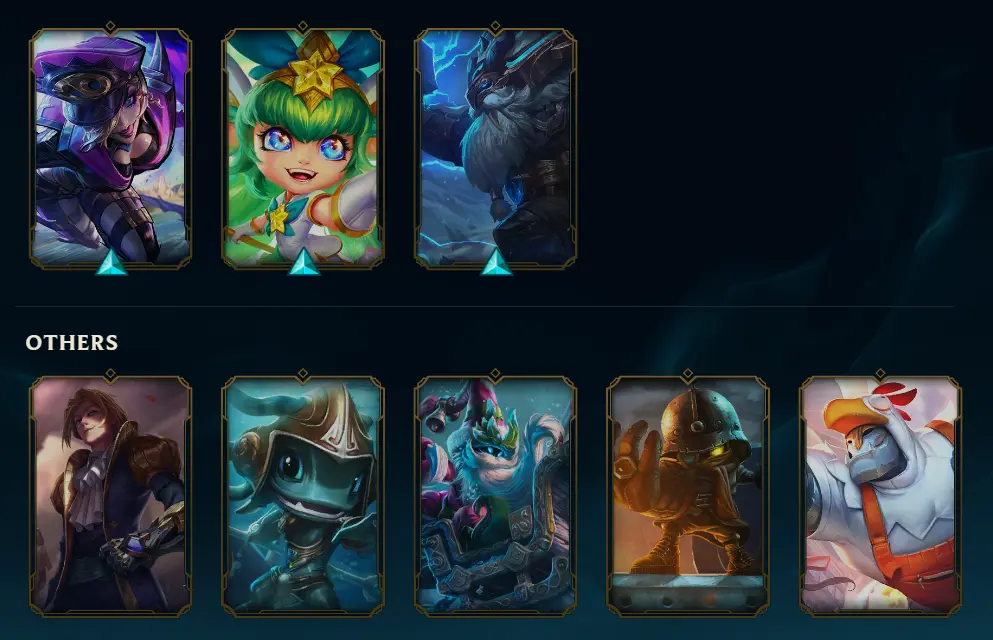Click the gem icon under Star Guardian skin

tap(304, 263)
